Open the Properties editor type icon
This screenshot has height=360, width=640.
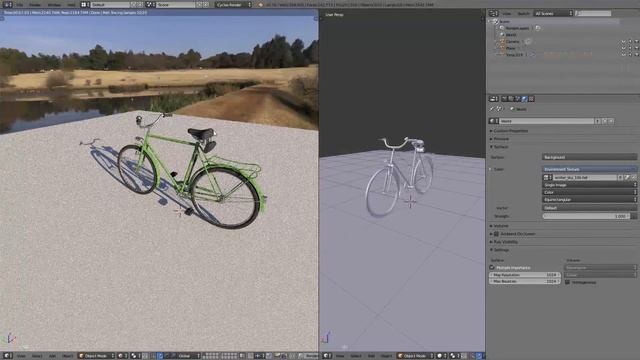(493, 99)
